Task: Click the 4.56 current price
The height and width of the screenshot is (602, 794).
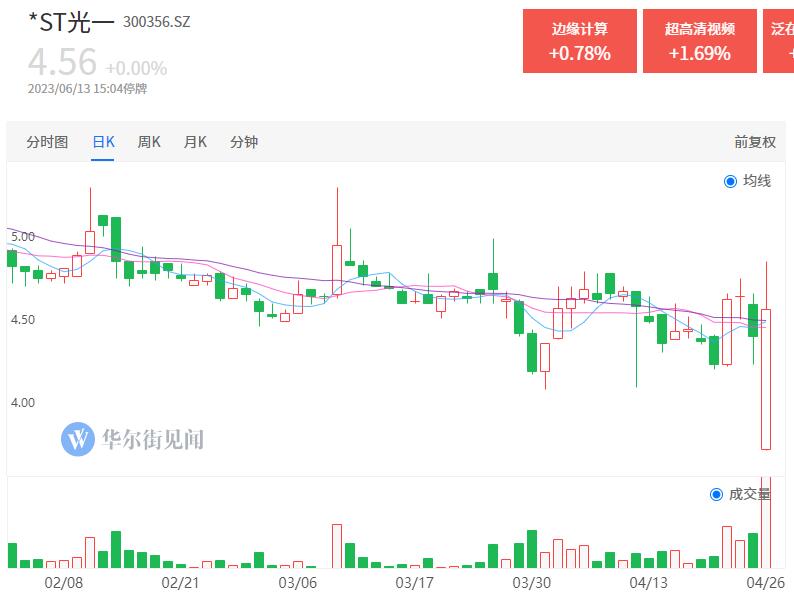Action: (62, 62)
